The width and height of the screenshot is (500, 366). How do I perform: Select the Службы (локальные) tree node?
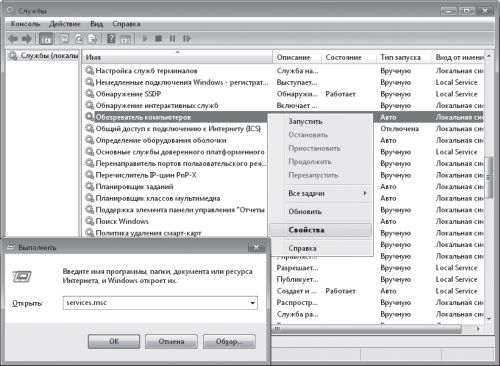[x=45, y=55]
